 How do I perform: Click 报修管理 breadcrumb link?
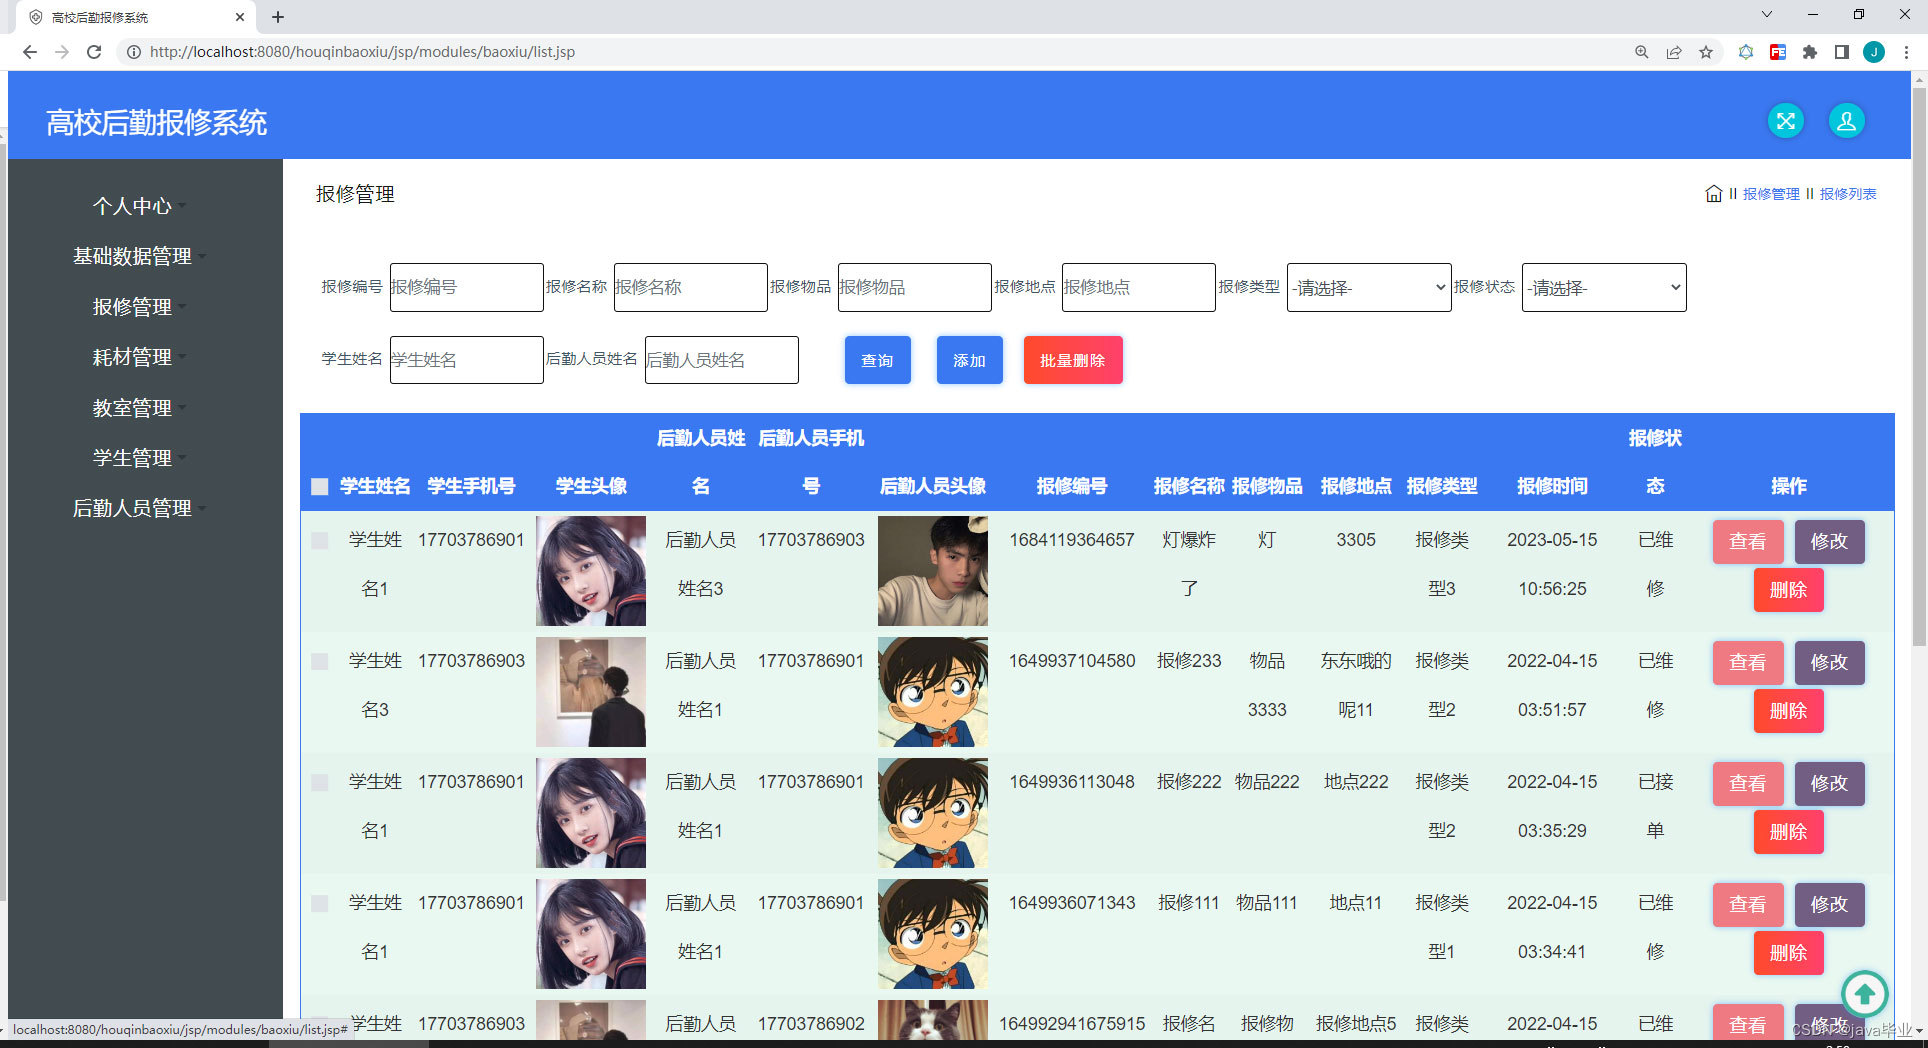[1771, 194]
